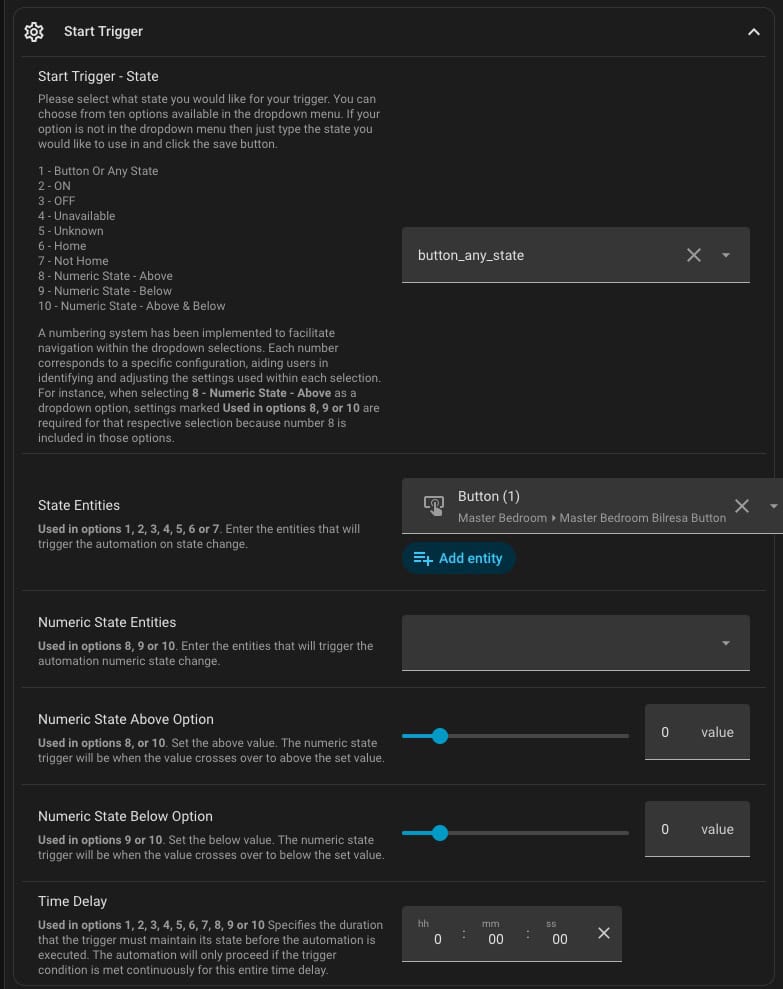Image resolution: width=783 pixels, height=989 pixels.
Task: Click the Start Trigger gear icon
Action: pyautogui.click(x=34, y=32)
